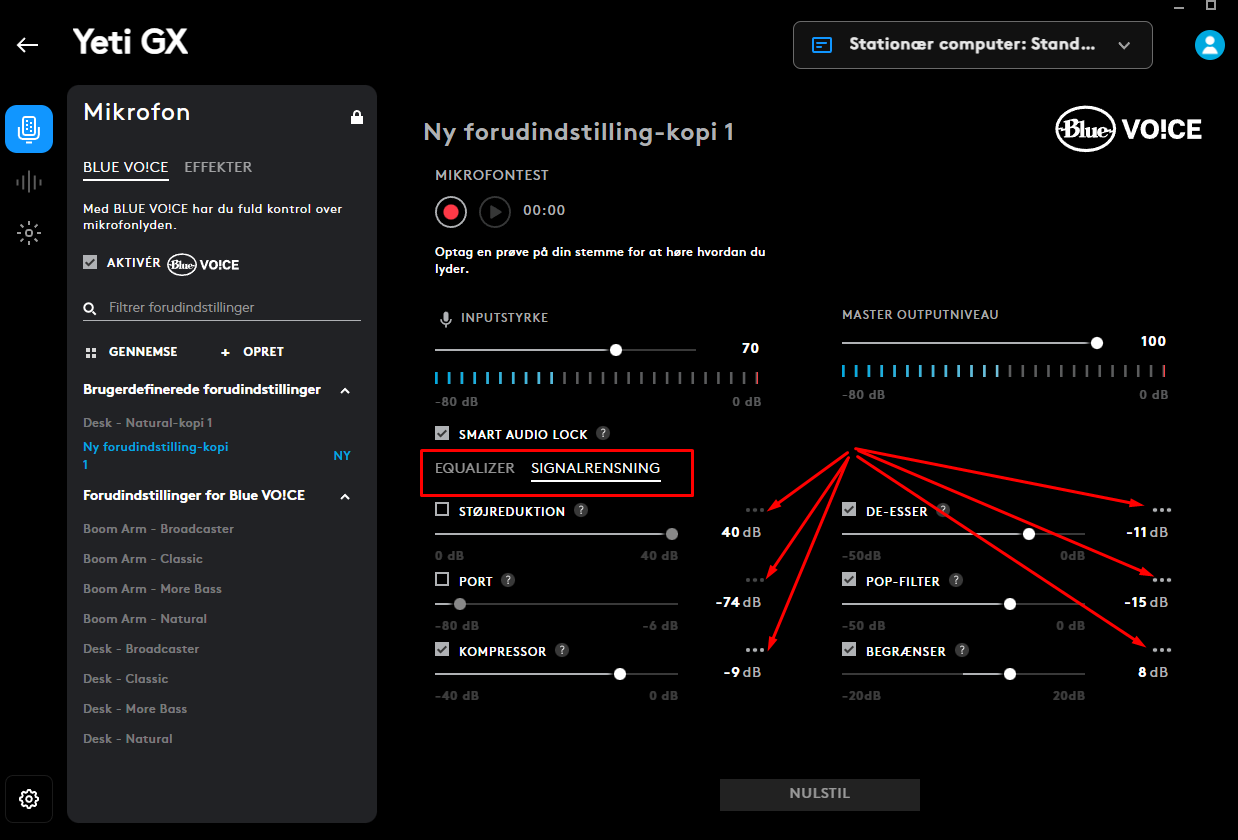Screen dimensions: 1238x840
Task: Open Pop-filter more options dots
Action: [x=1161, y=580]
